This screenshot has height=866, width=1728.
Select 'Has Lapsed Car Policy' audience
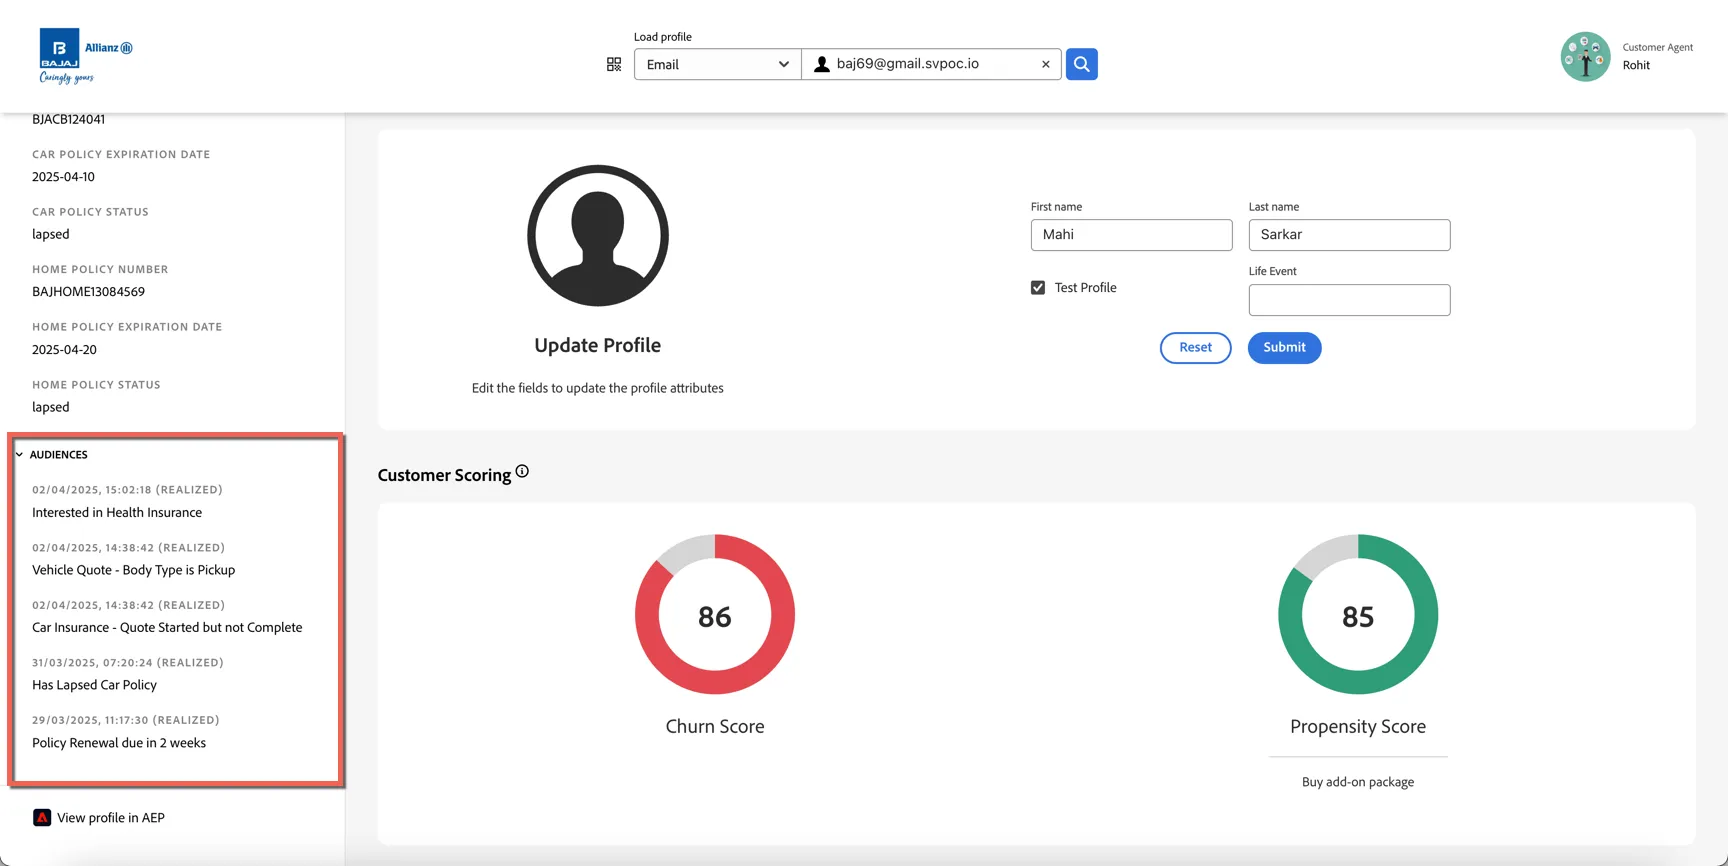pos(94,685)
